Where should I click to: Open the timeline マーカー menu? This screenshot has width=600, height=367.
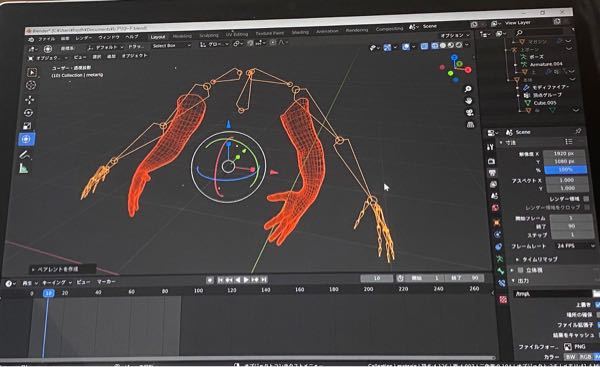click(106, 282)
